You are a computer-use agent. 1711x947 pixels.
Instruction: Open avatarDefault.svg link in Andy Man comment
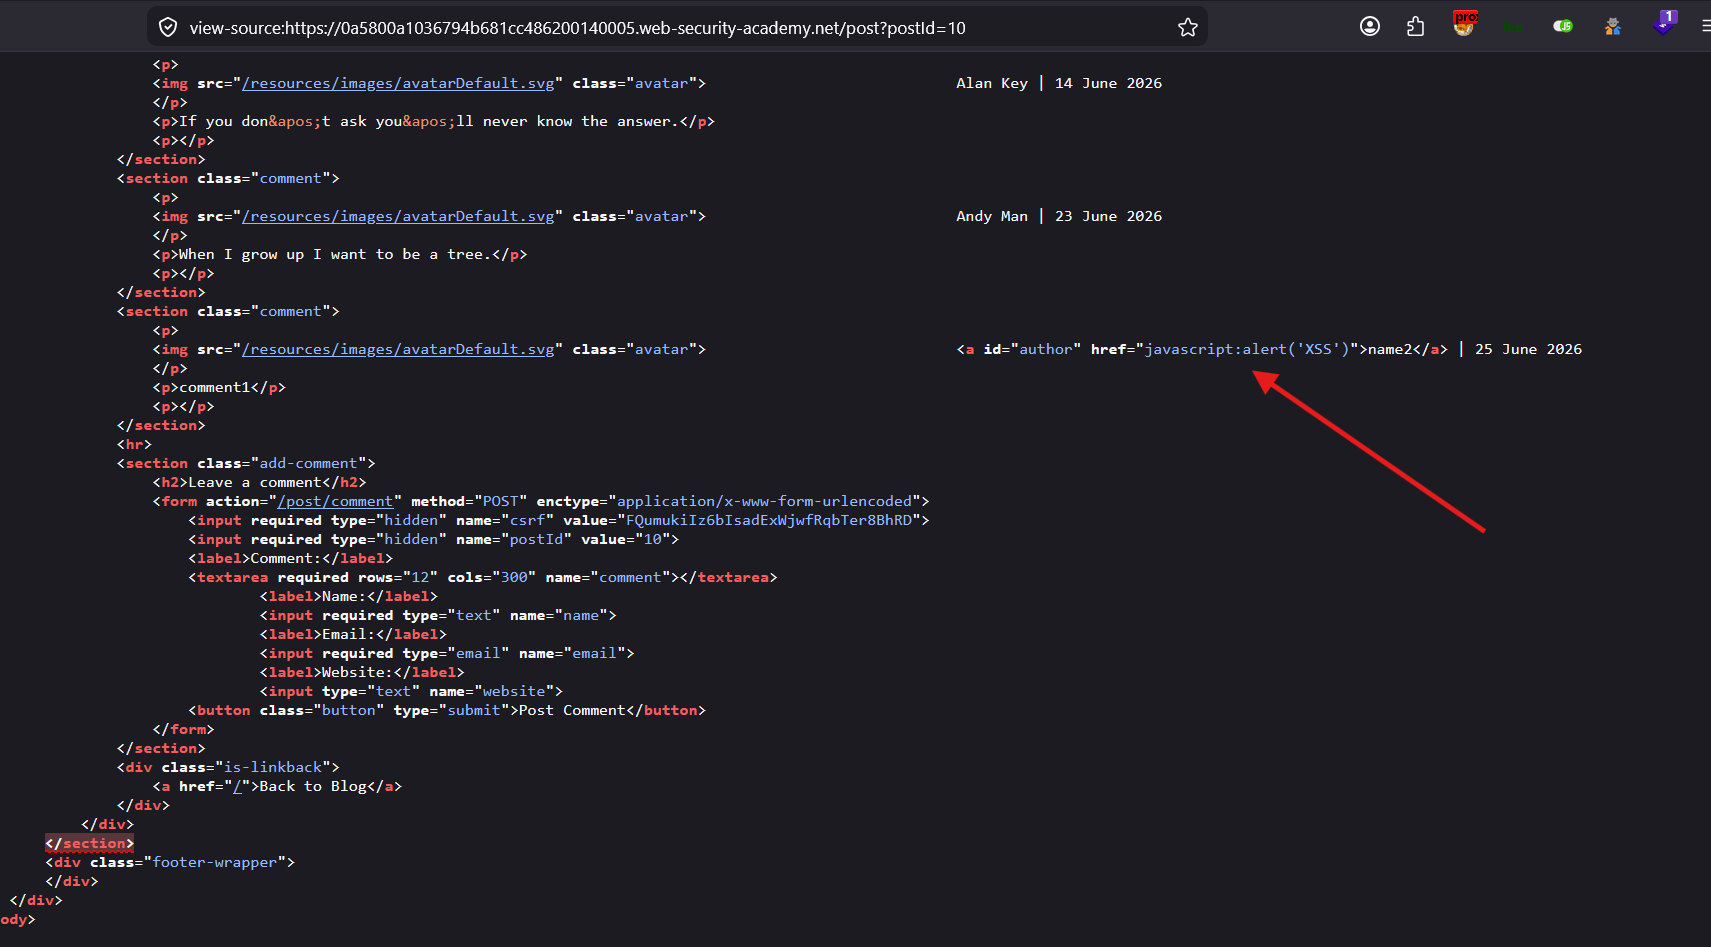[398, 216]
